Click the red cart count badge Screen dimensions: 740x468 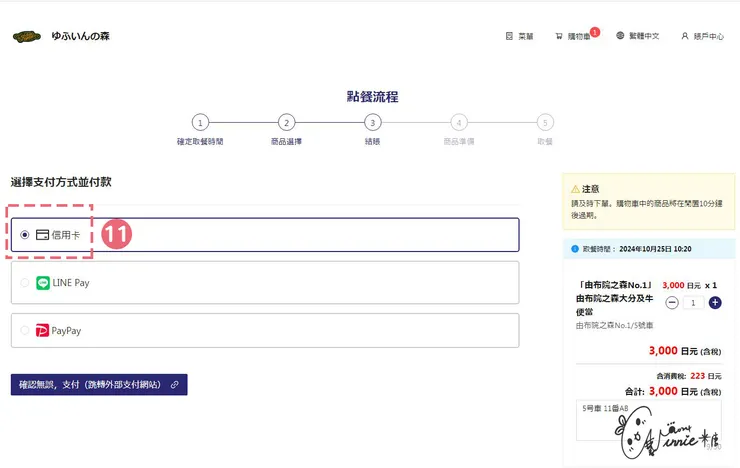pos(595,32)
